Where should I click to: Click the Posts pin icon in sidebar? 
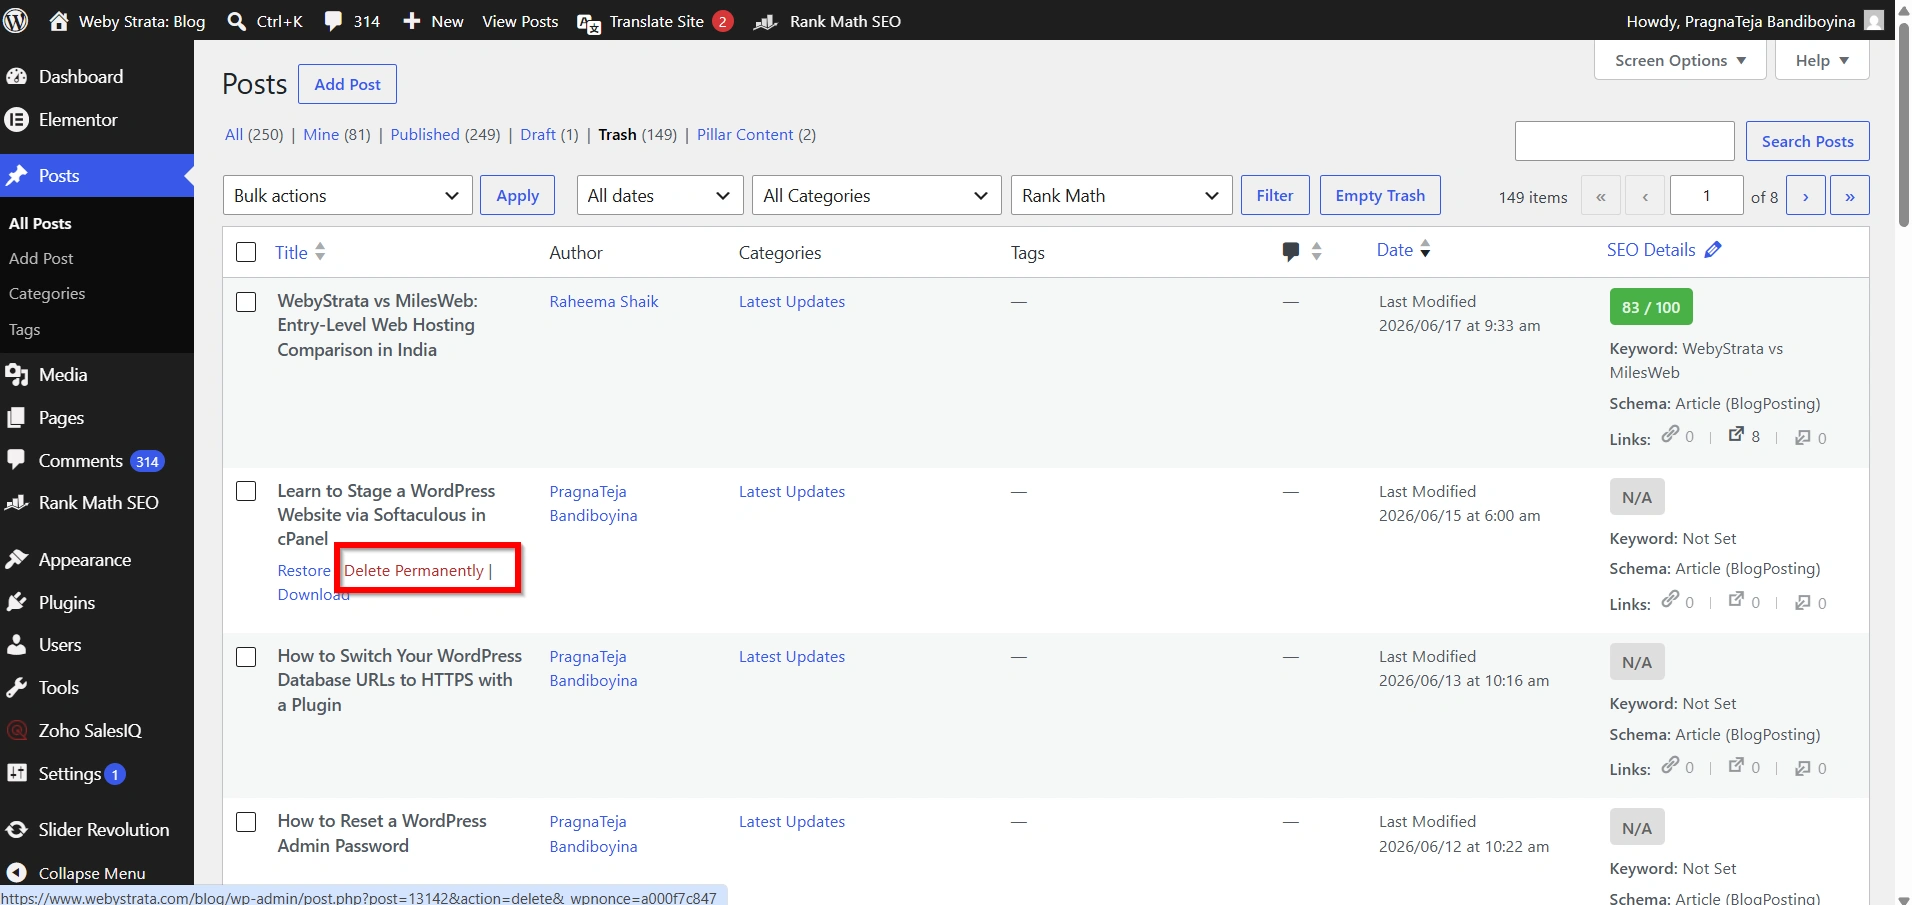point(17,176)
